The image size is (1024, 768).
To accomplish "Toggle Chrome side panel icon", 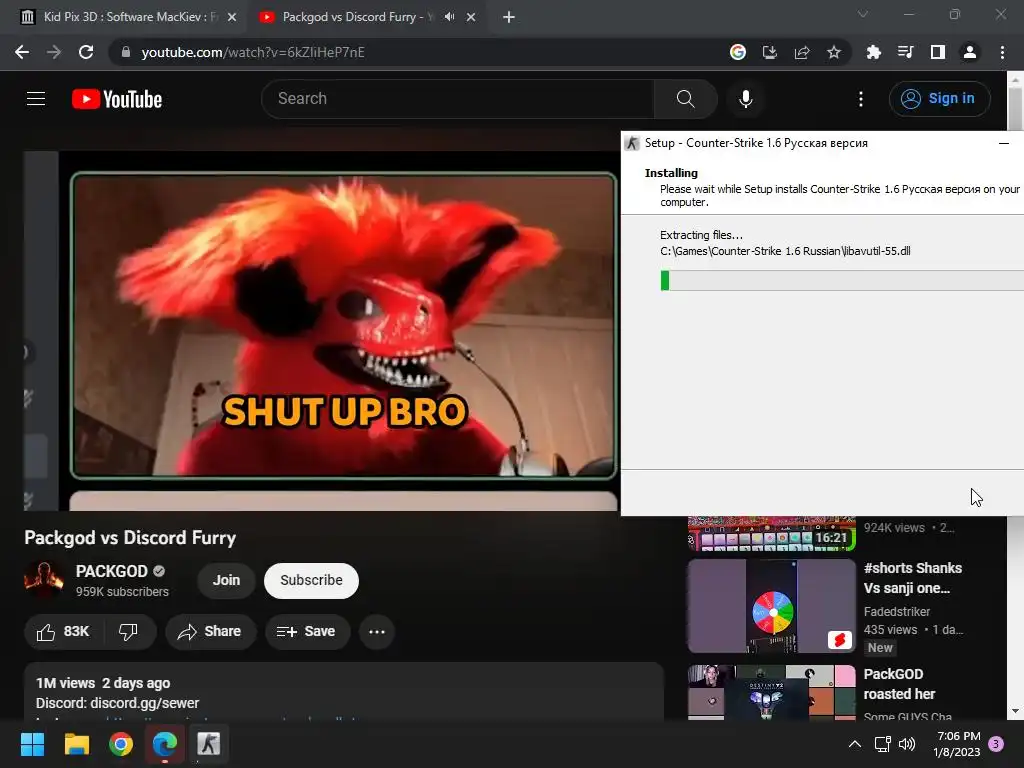I will point(937,52).
